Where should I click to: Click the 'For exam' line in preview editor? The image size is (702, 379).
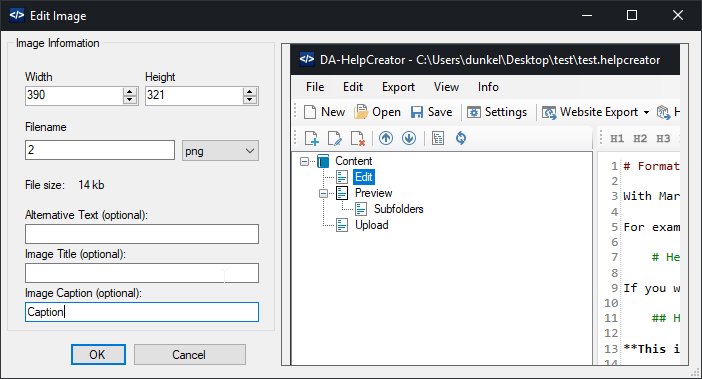[x=651, y=227]
